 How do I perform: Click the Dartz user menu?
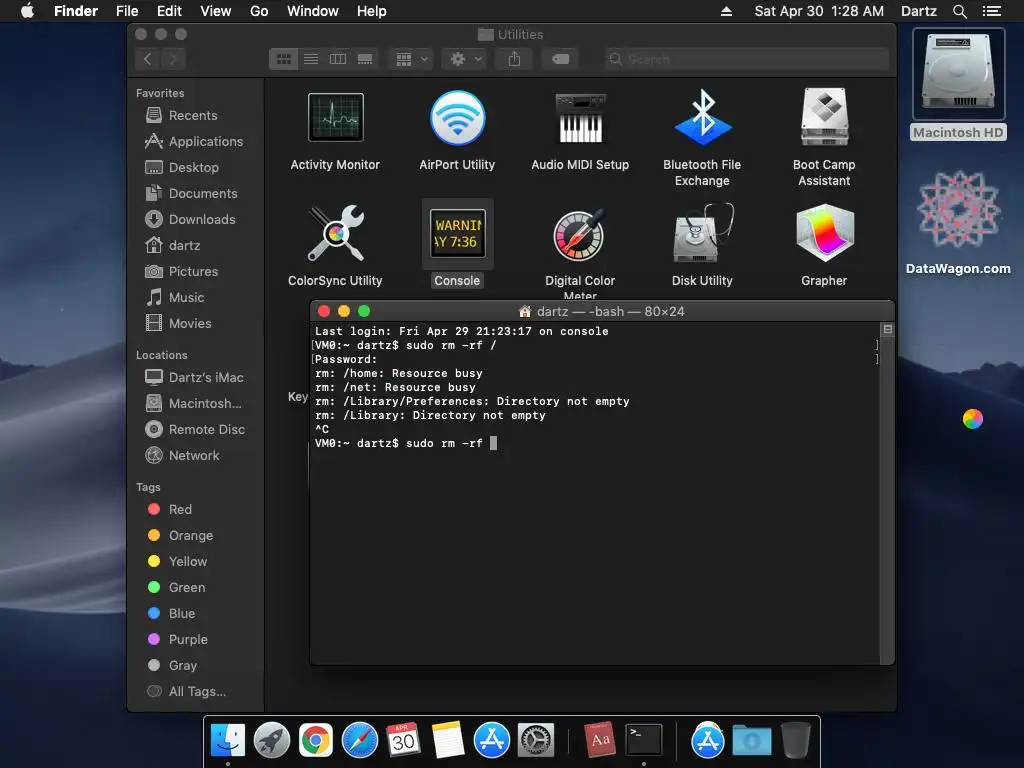pyautogui.click(x=918, y=11)
